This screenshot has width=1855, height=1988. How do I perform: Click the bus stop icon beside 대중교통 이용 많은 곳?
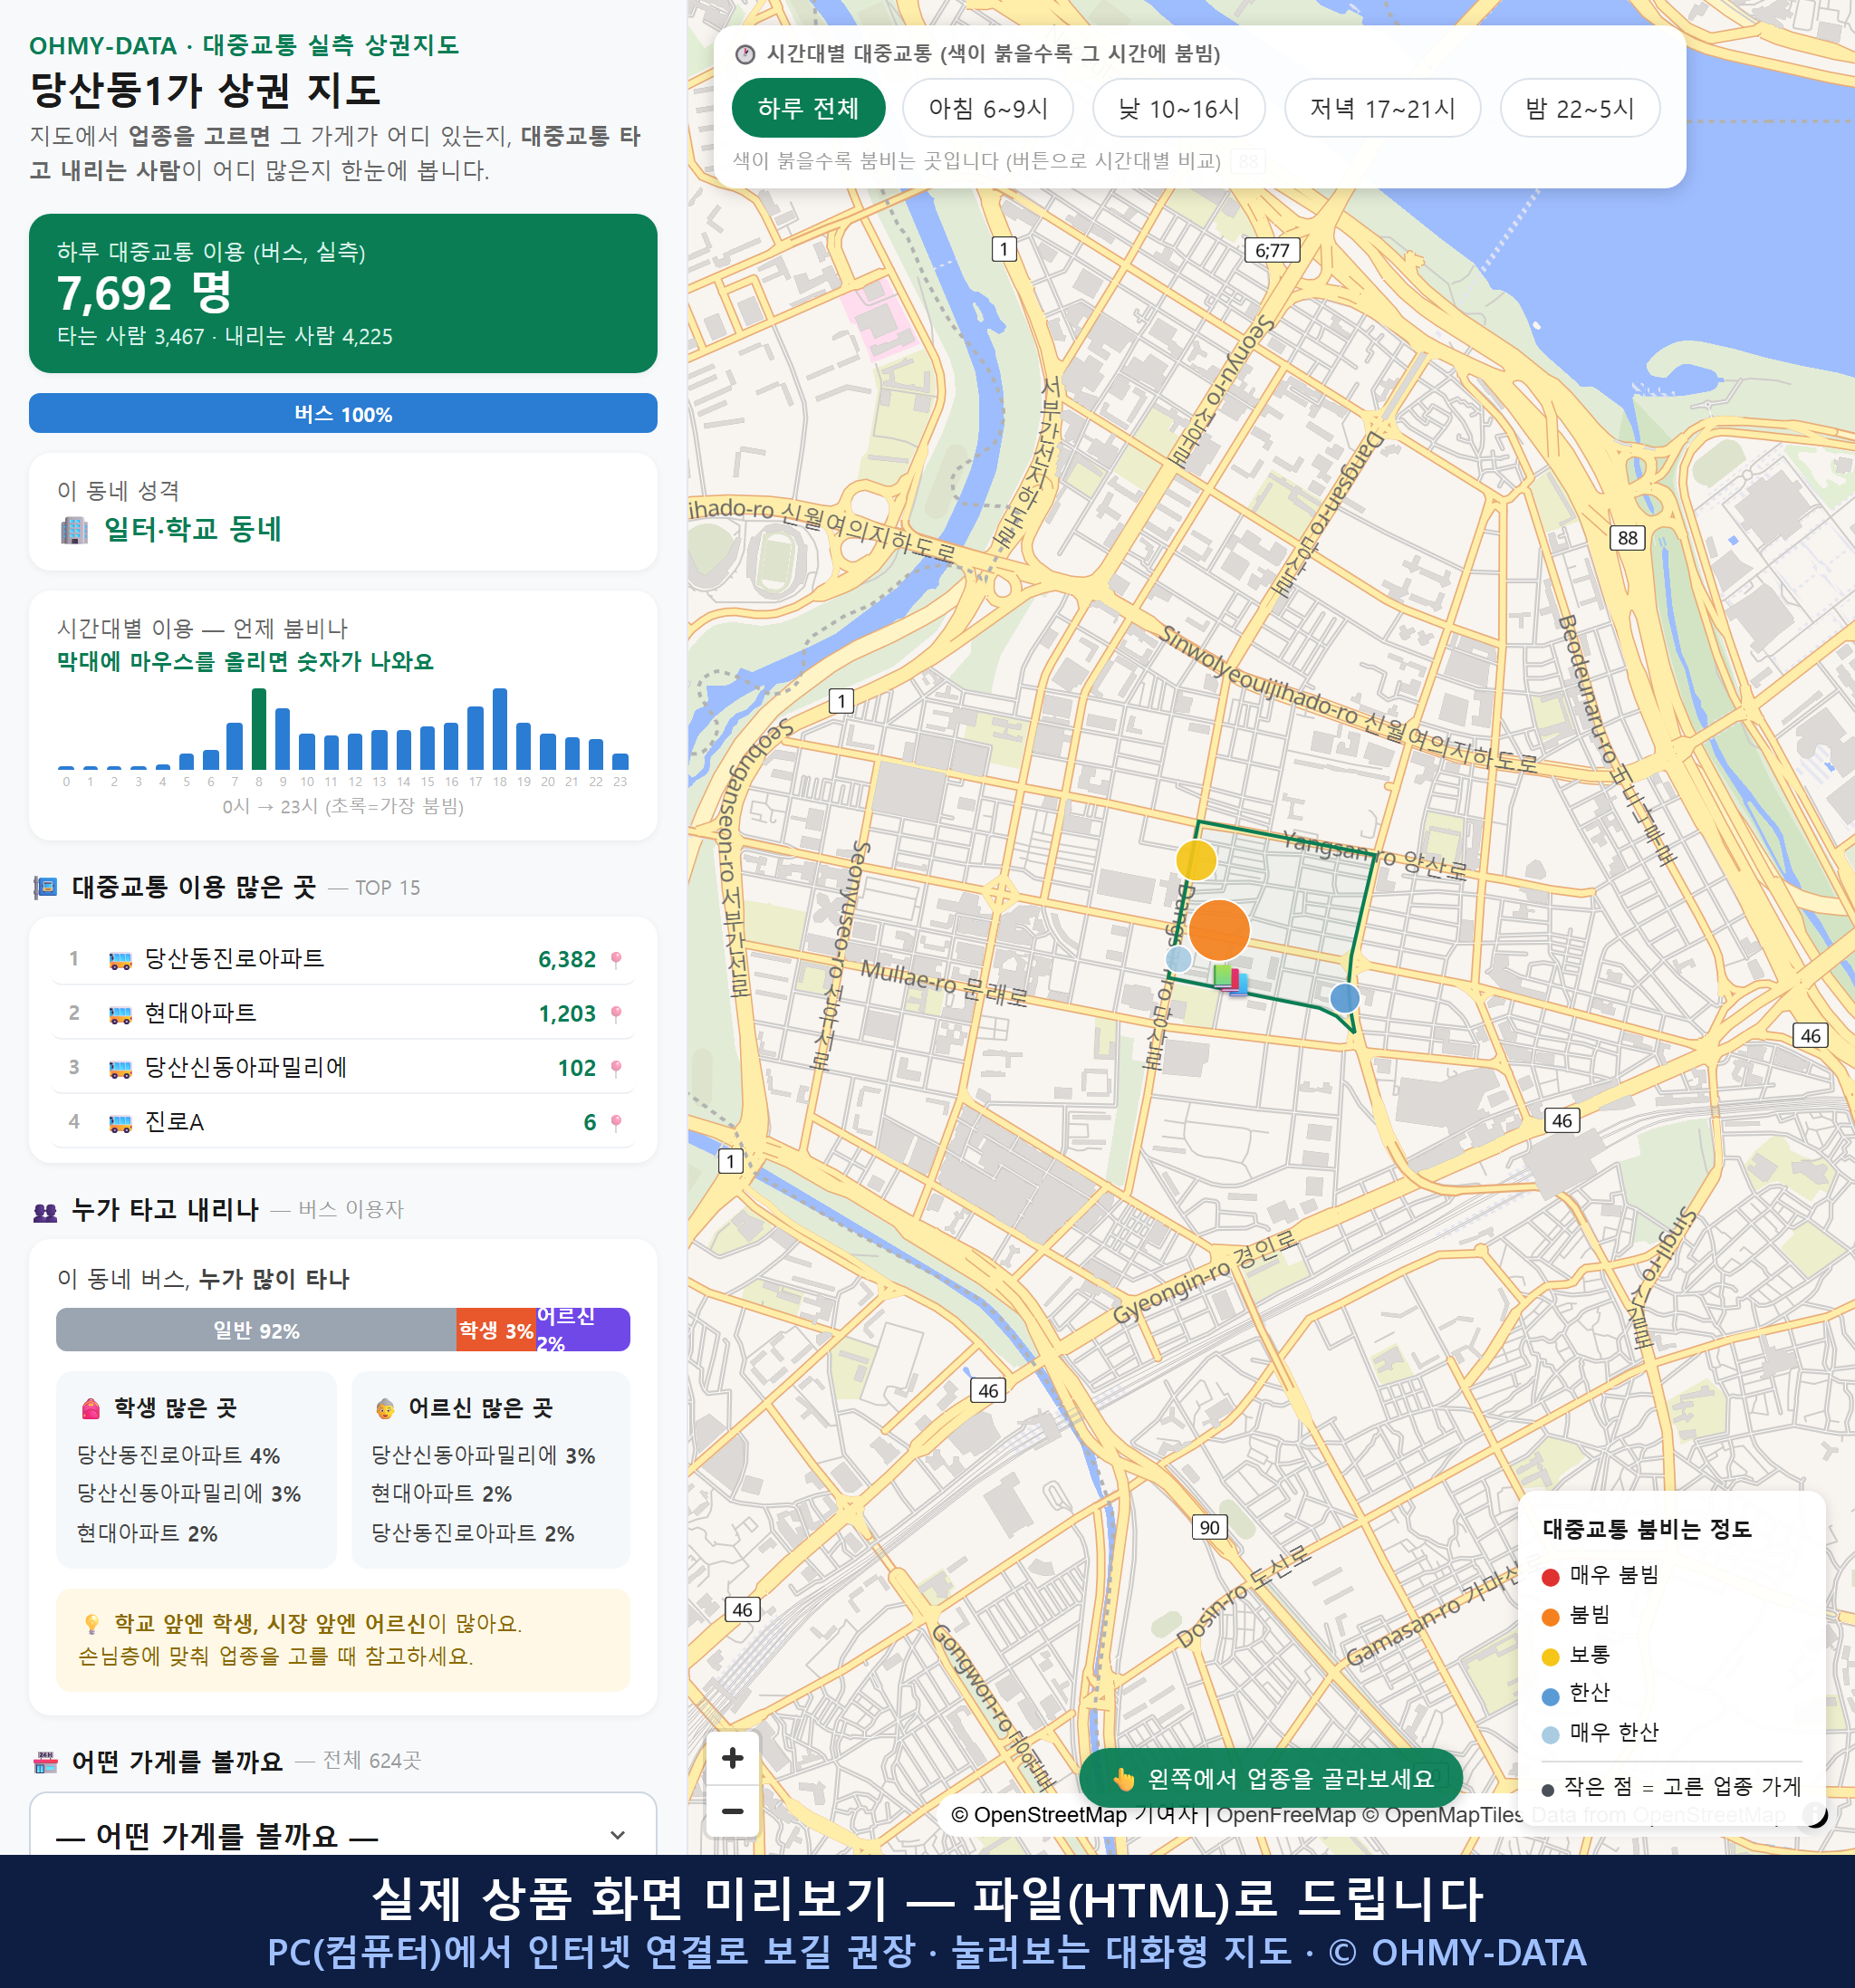coord(45,888)
